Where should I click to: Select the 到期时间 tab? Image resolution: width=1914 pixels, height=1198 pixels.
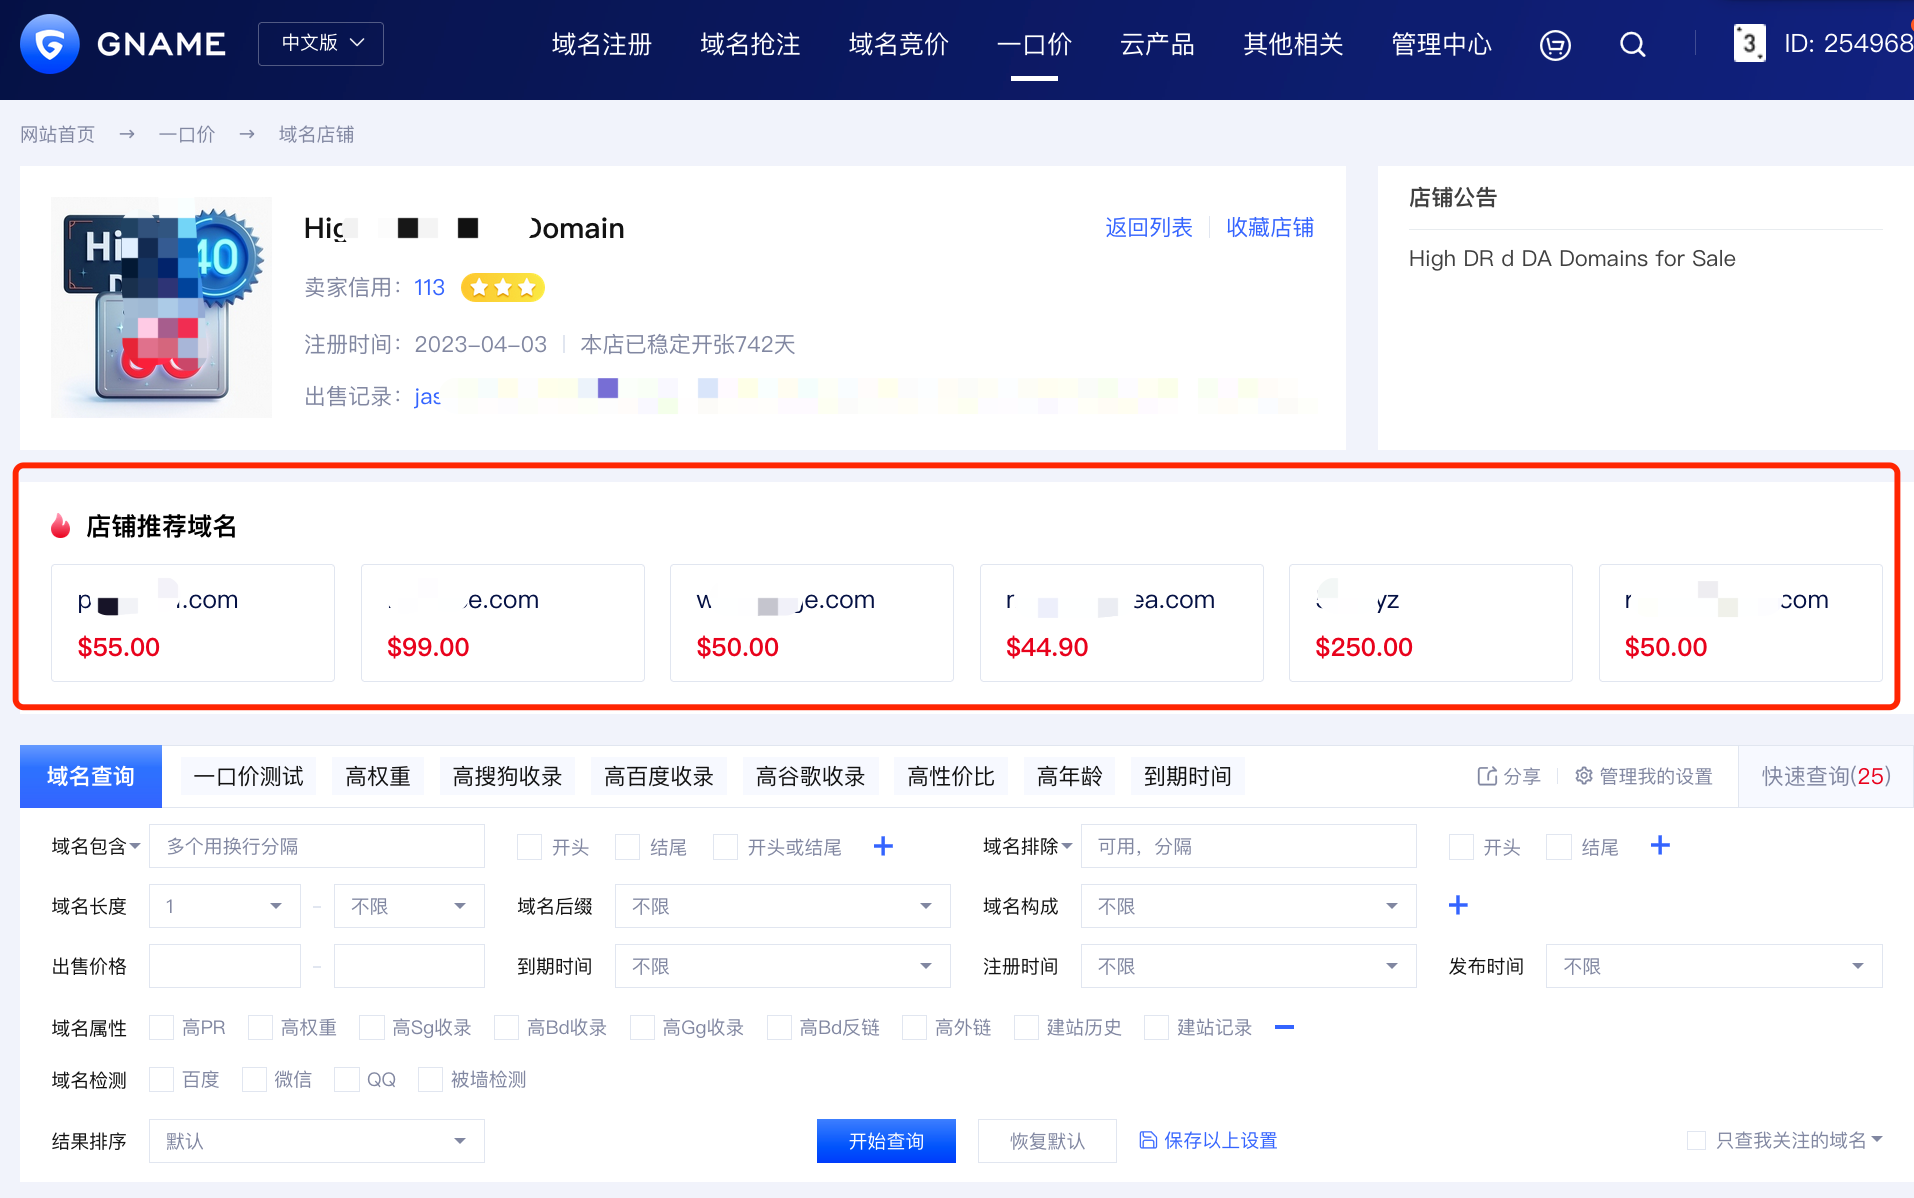(x=1188, y=776)
